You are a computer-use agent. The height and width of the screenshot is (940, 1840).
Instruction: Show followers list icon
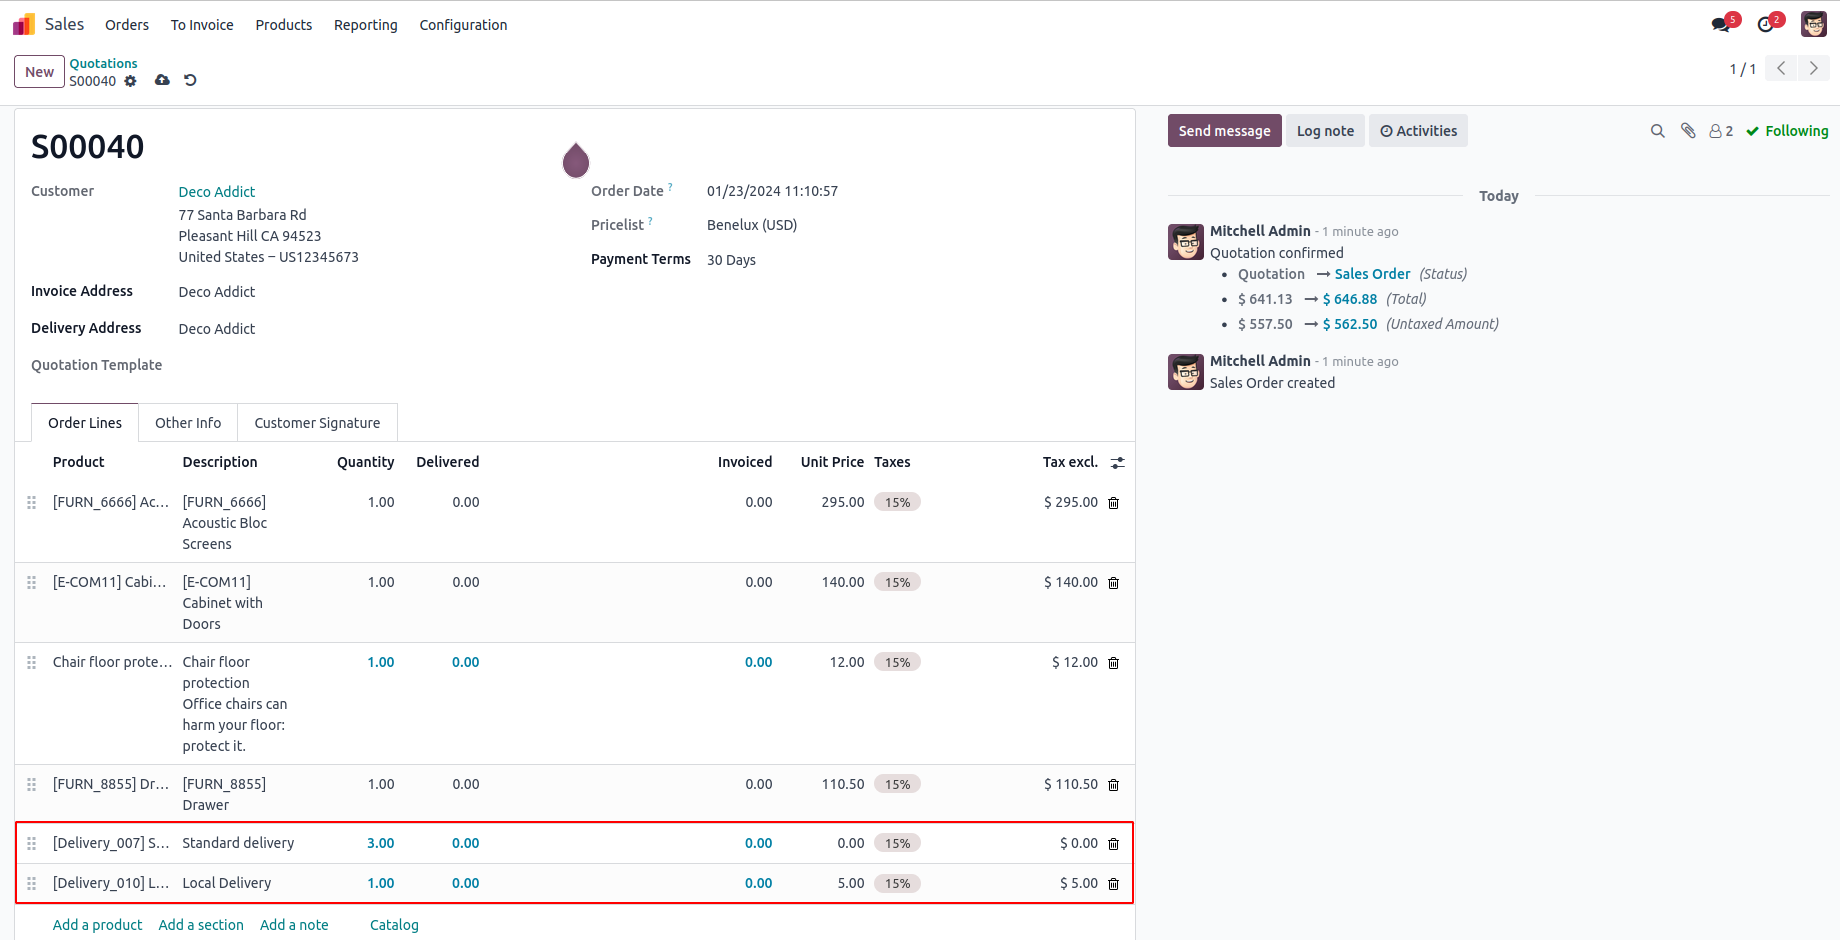[x=1720, y=131]
